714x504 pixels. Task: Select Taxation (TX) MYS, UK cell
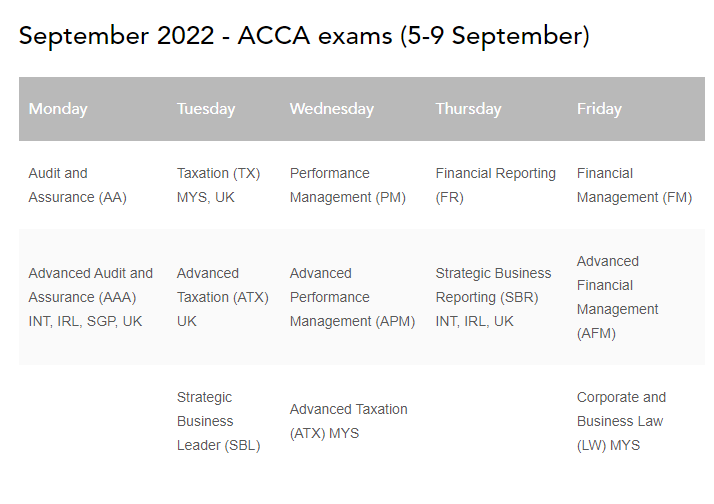point(218,185)
